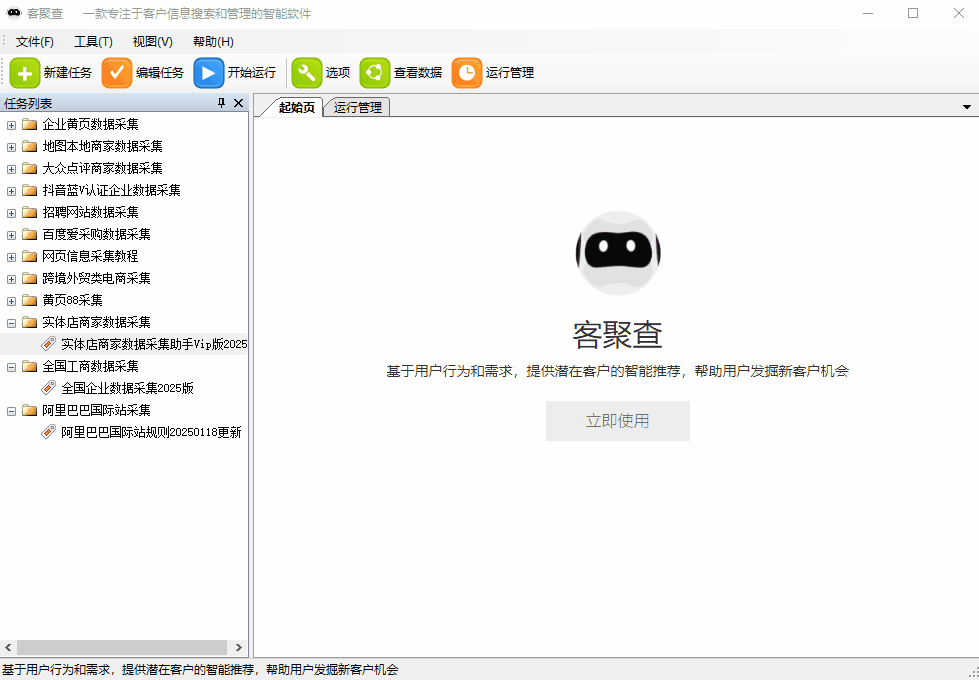Click the folder icon of 百度爱采购数据采集

(x=29, y=234)
